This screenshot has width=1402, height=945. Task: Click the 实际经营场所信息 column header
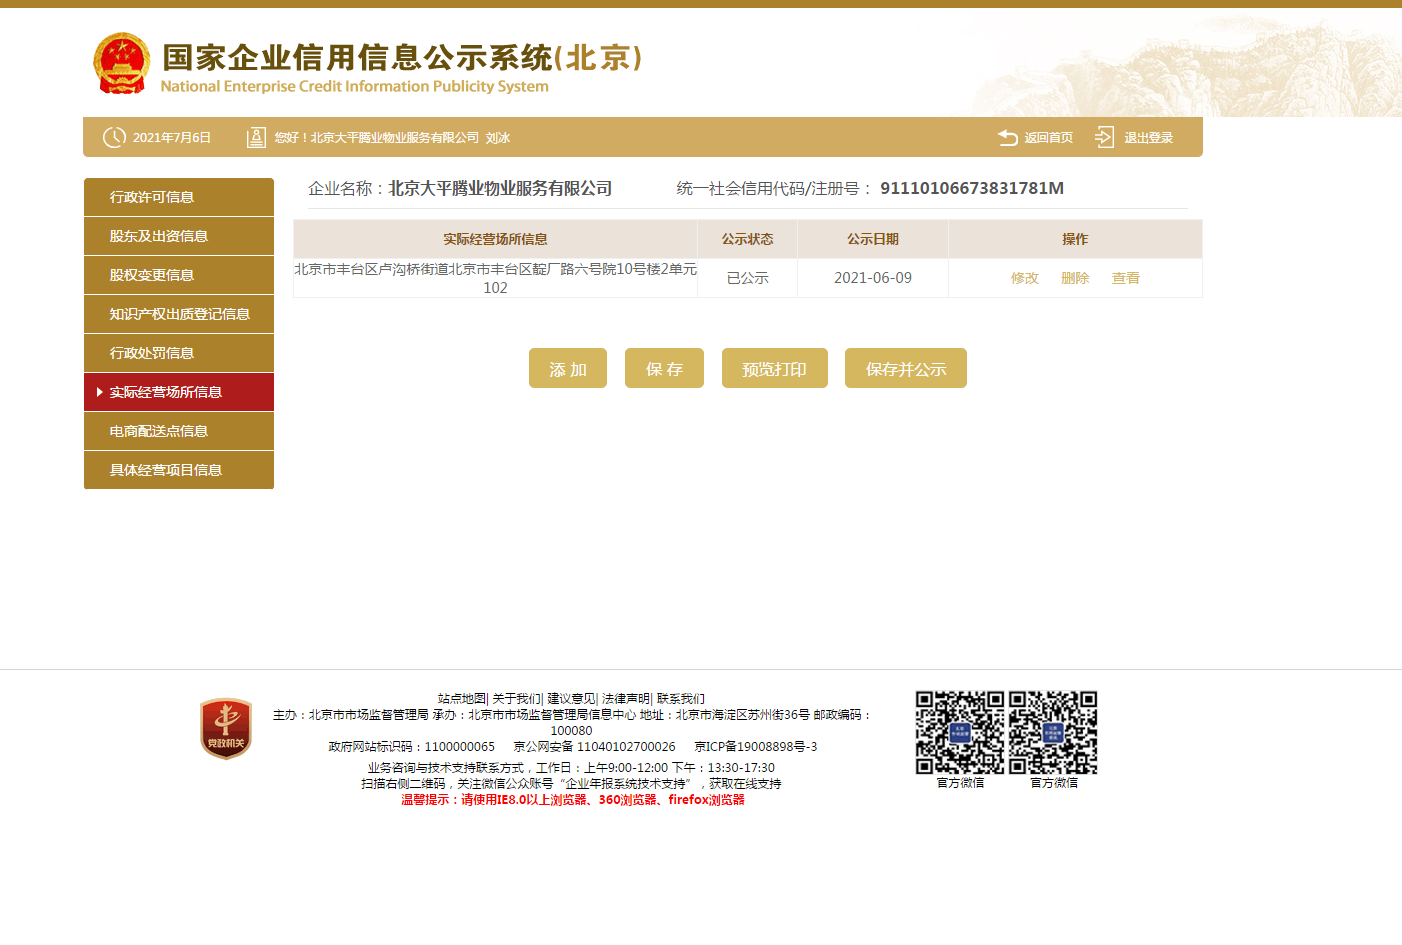coord(495,239)
